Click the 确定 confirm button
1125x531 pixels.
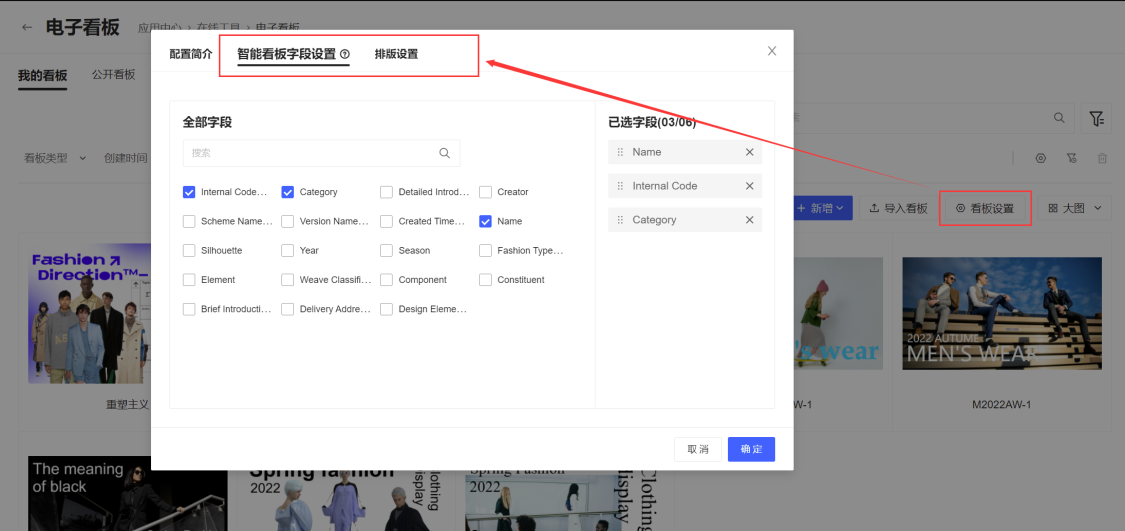point(751,449)
